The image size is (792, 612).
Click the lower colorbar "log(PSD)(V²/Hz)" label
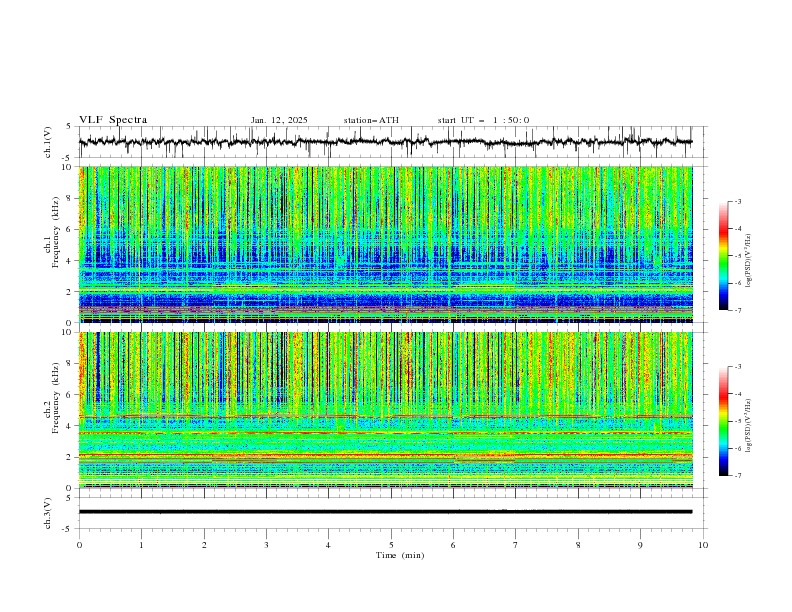(x=748, y=426)
